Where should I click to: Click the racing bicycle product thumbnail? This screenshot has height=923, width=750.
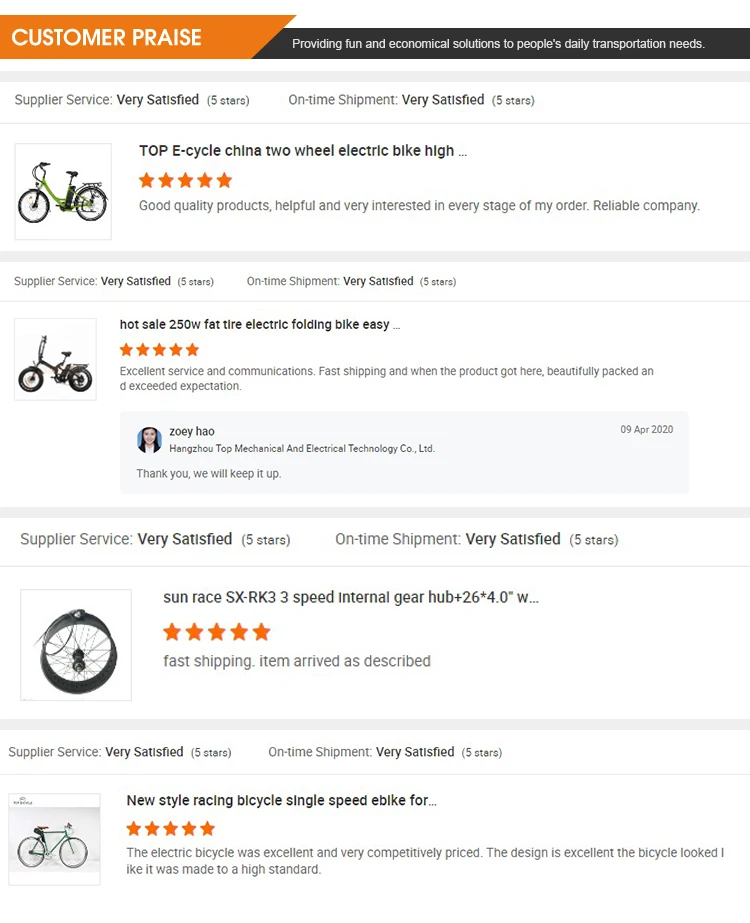tap(54, 839)
